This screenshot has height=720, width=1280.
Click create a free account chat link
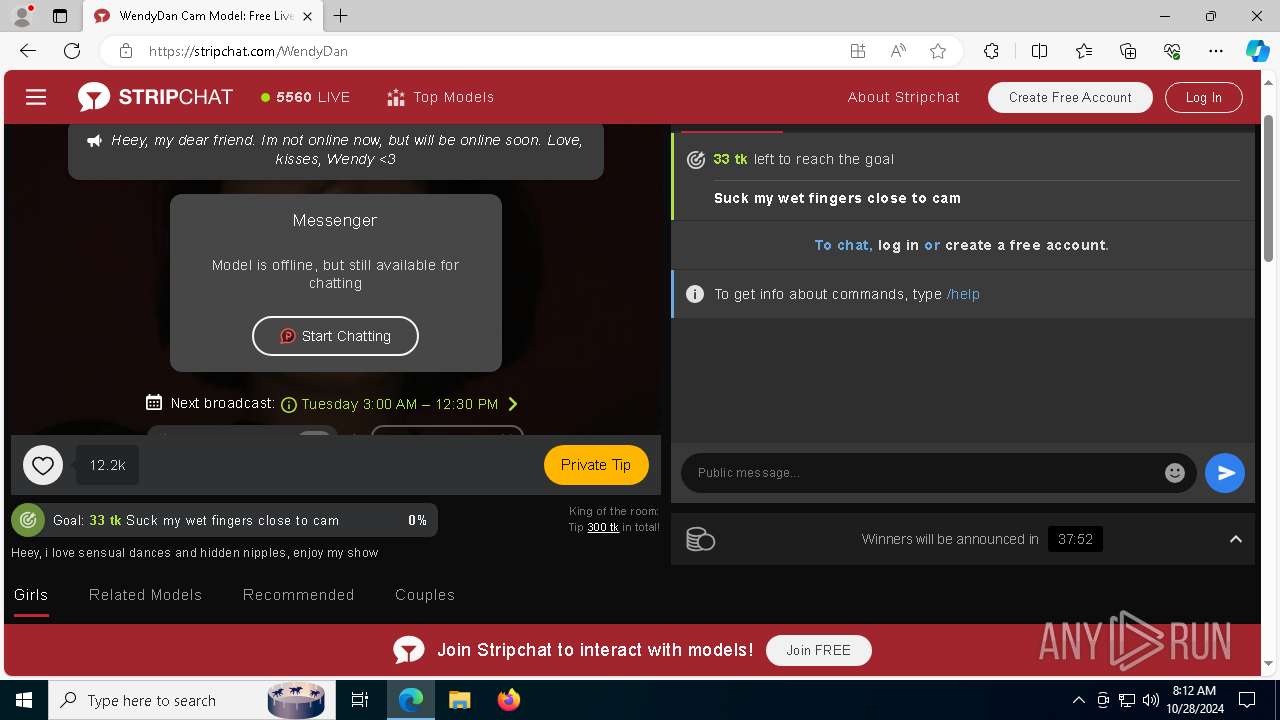(1026, 245)
